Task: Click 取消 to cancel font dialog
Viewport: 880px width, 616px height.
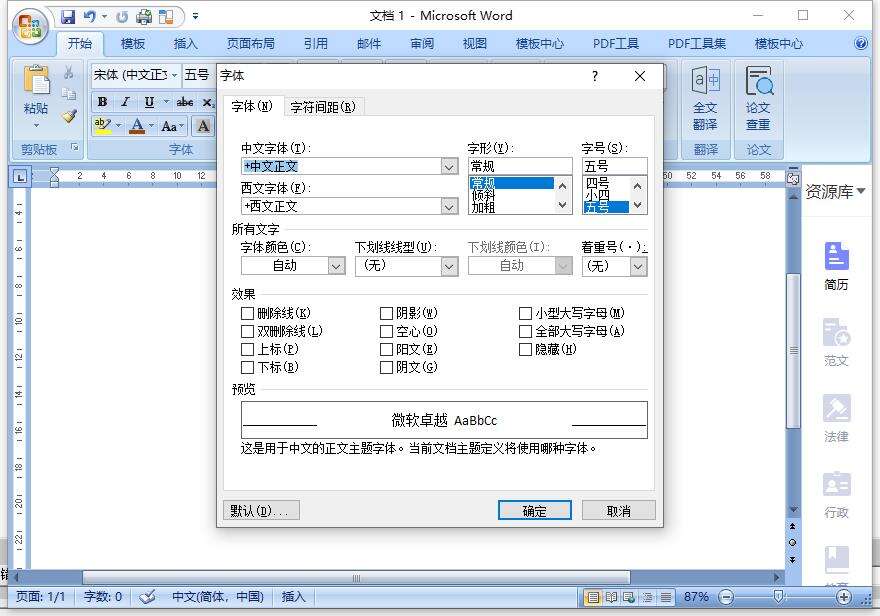Action: 618,511
